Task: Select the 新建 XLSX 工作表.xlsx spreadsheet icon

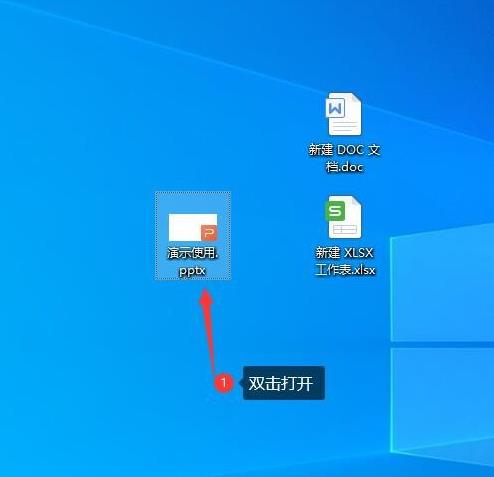Action: tap(343, 217)
